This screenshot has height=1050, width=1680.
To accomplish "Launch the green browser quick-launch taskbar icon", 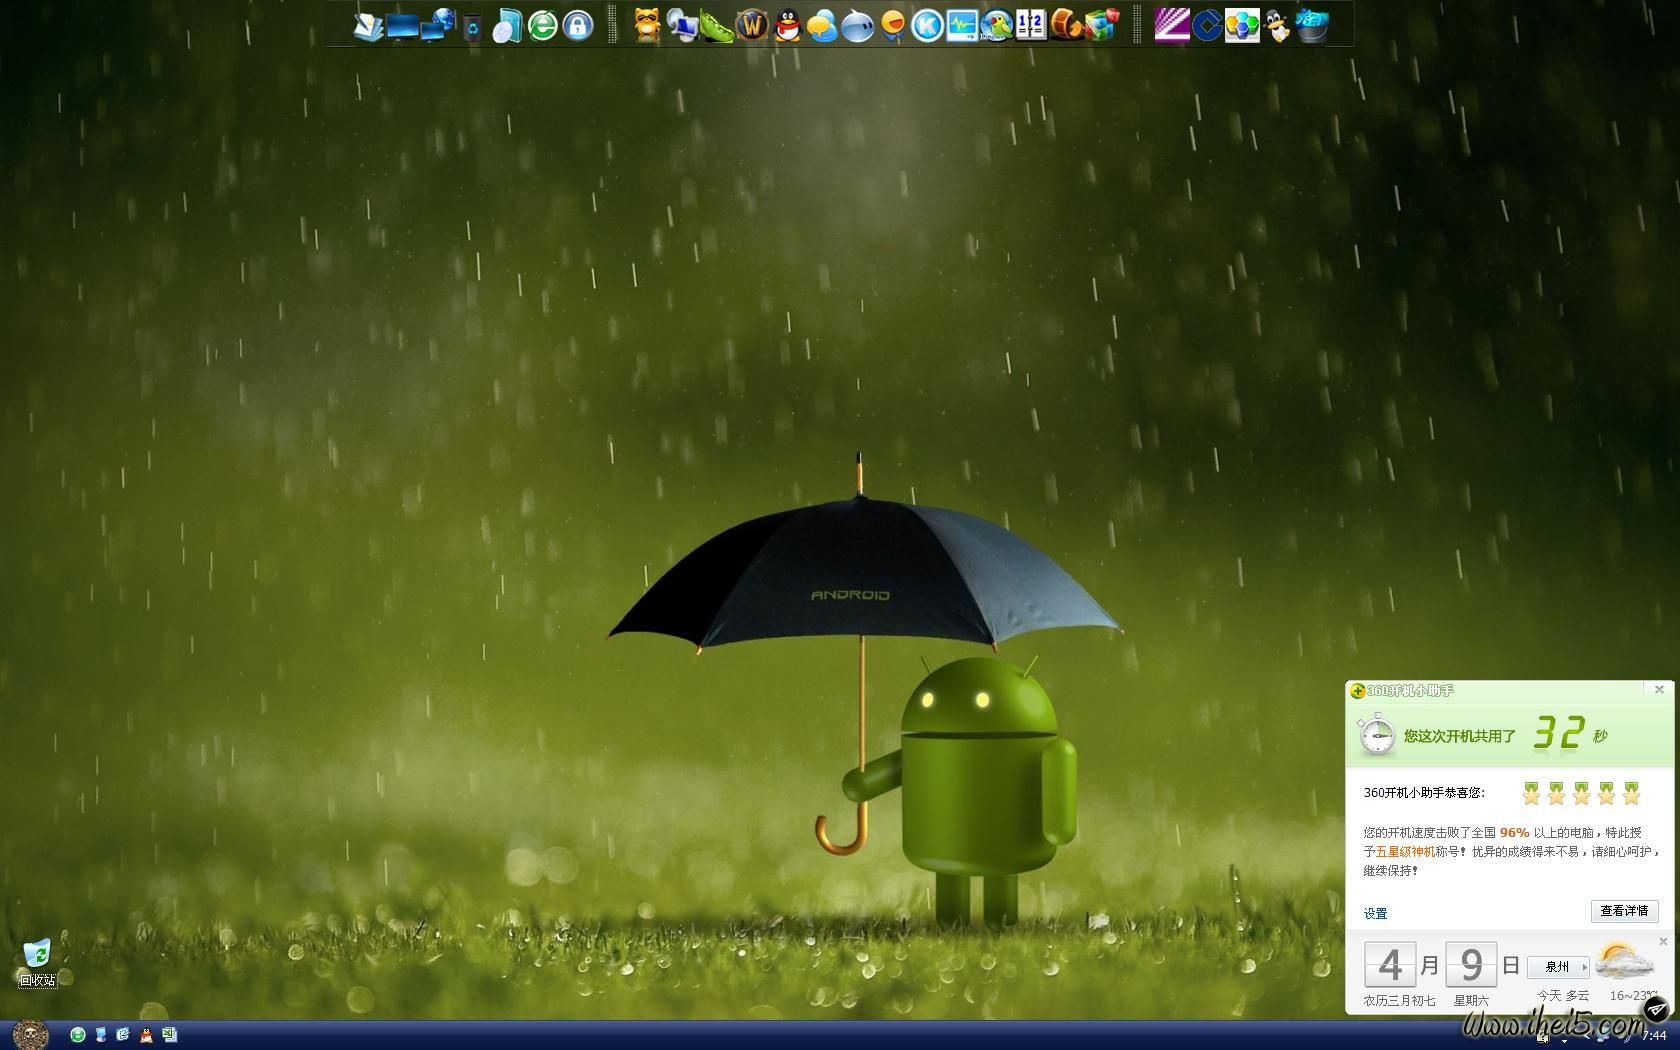I will (x=78, y=1035).
